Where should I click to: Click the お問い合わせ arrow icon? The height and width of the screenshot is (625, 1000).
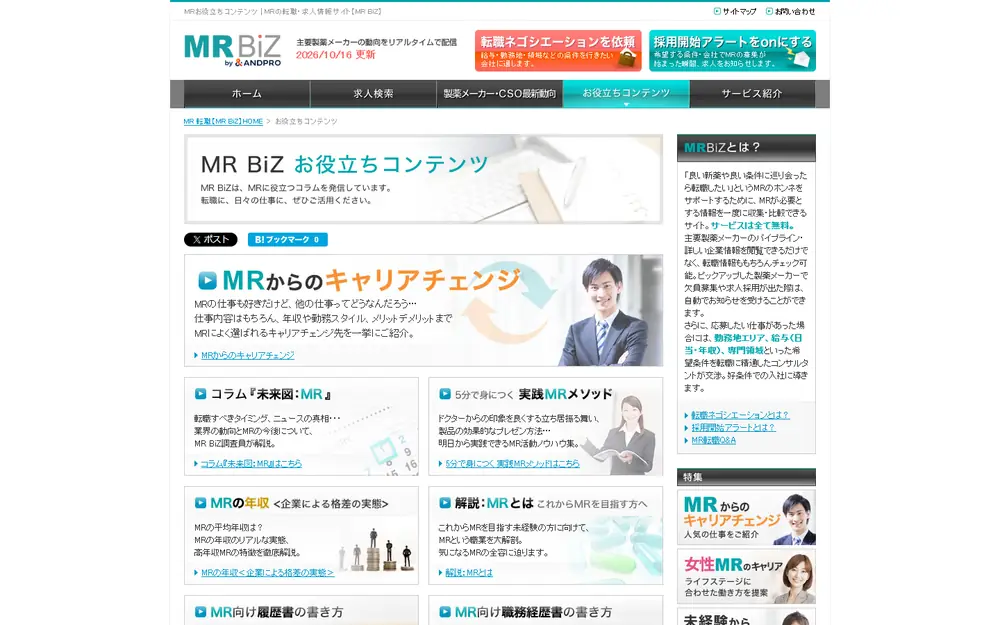coord(769,11)
